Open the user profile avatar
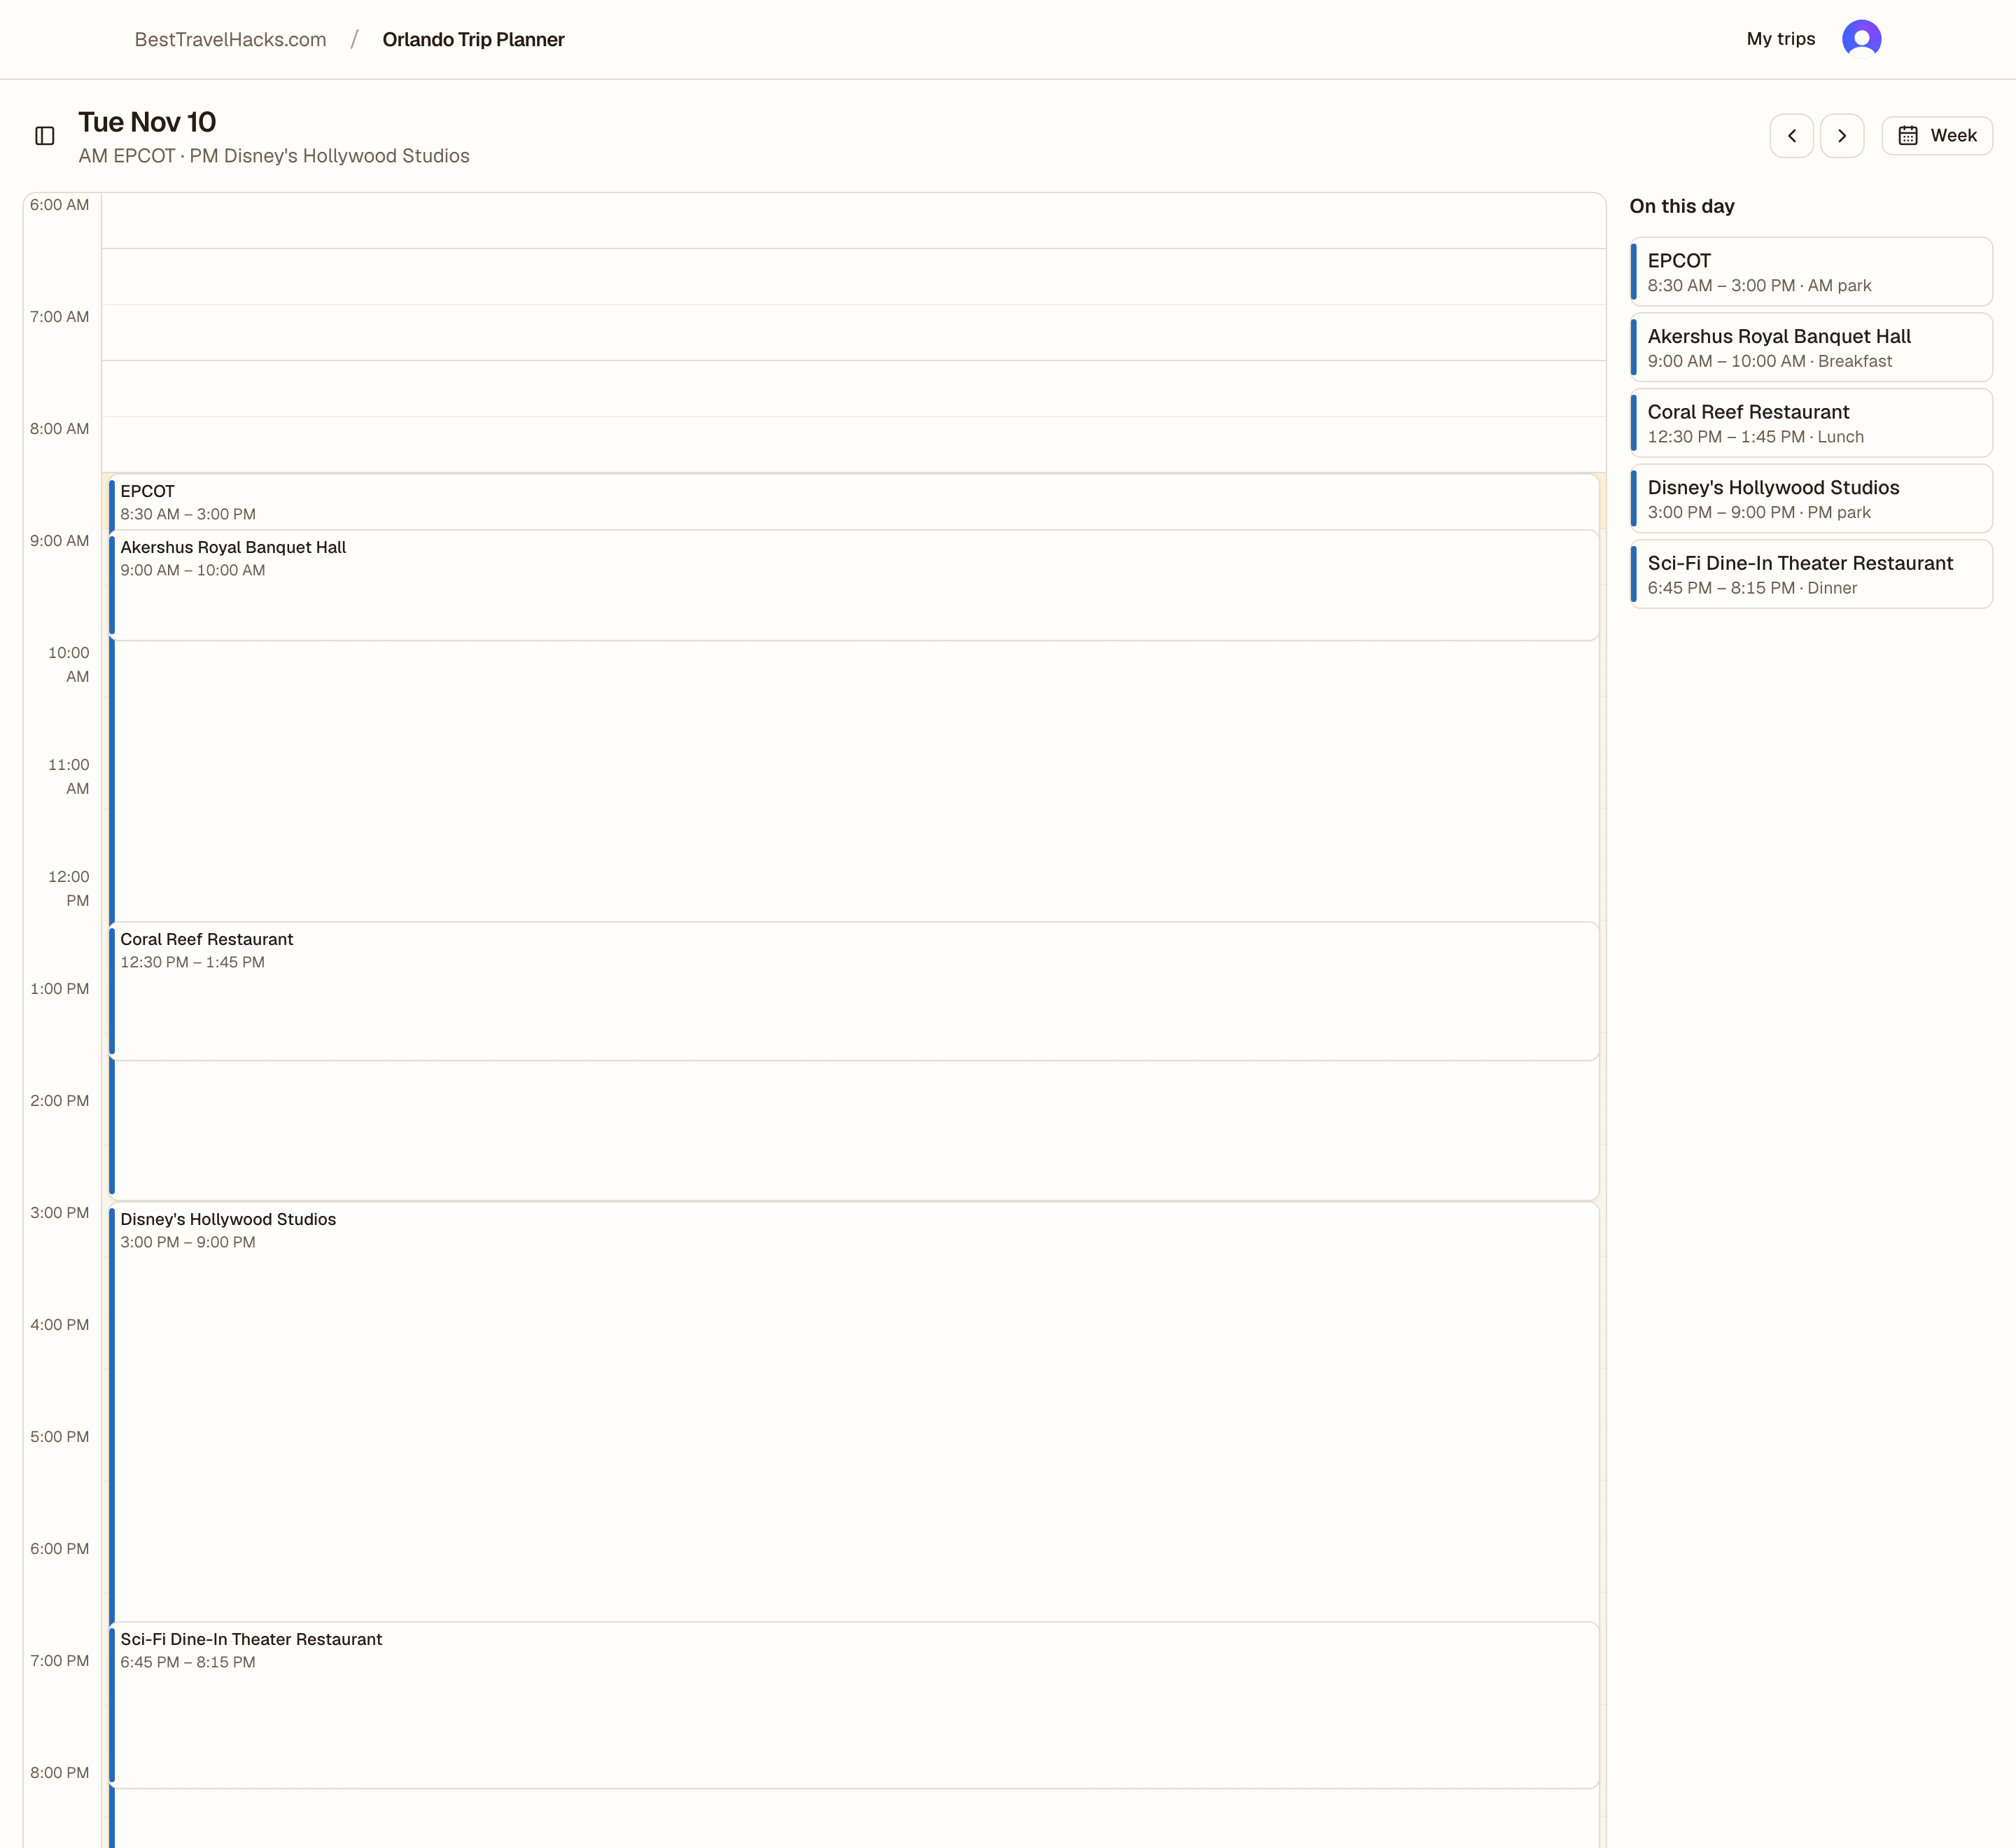This screenshot has width=2016, height=1848. tap(1861, 39)
